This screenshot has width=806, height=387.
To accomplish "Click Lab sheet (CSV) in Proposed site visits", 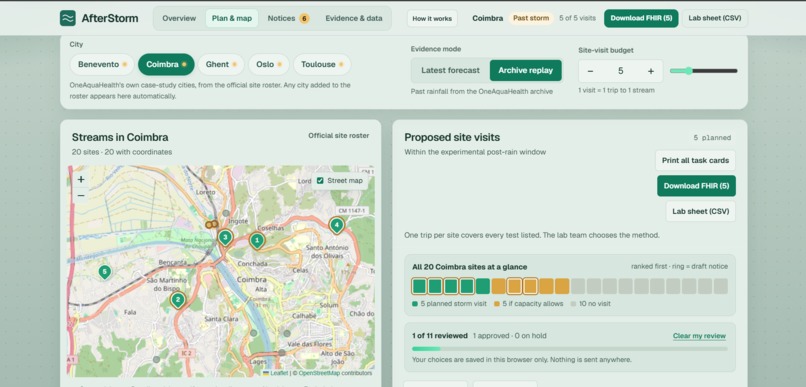I will click(x=701, y=211).
